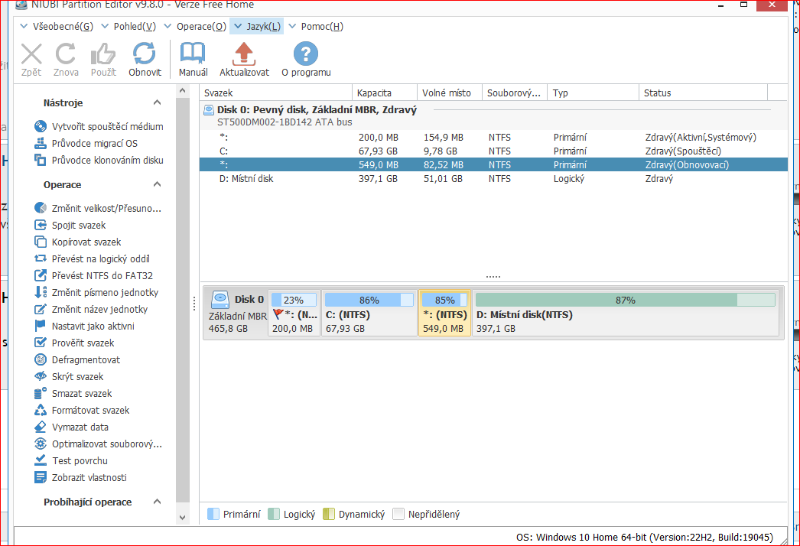Screen dimensions: 800x546
Task: Click the Použít apply thumbs-up icon
Action: (104, 54)
